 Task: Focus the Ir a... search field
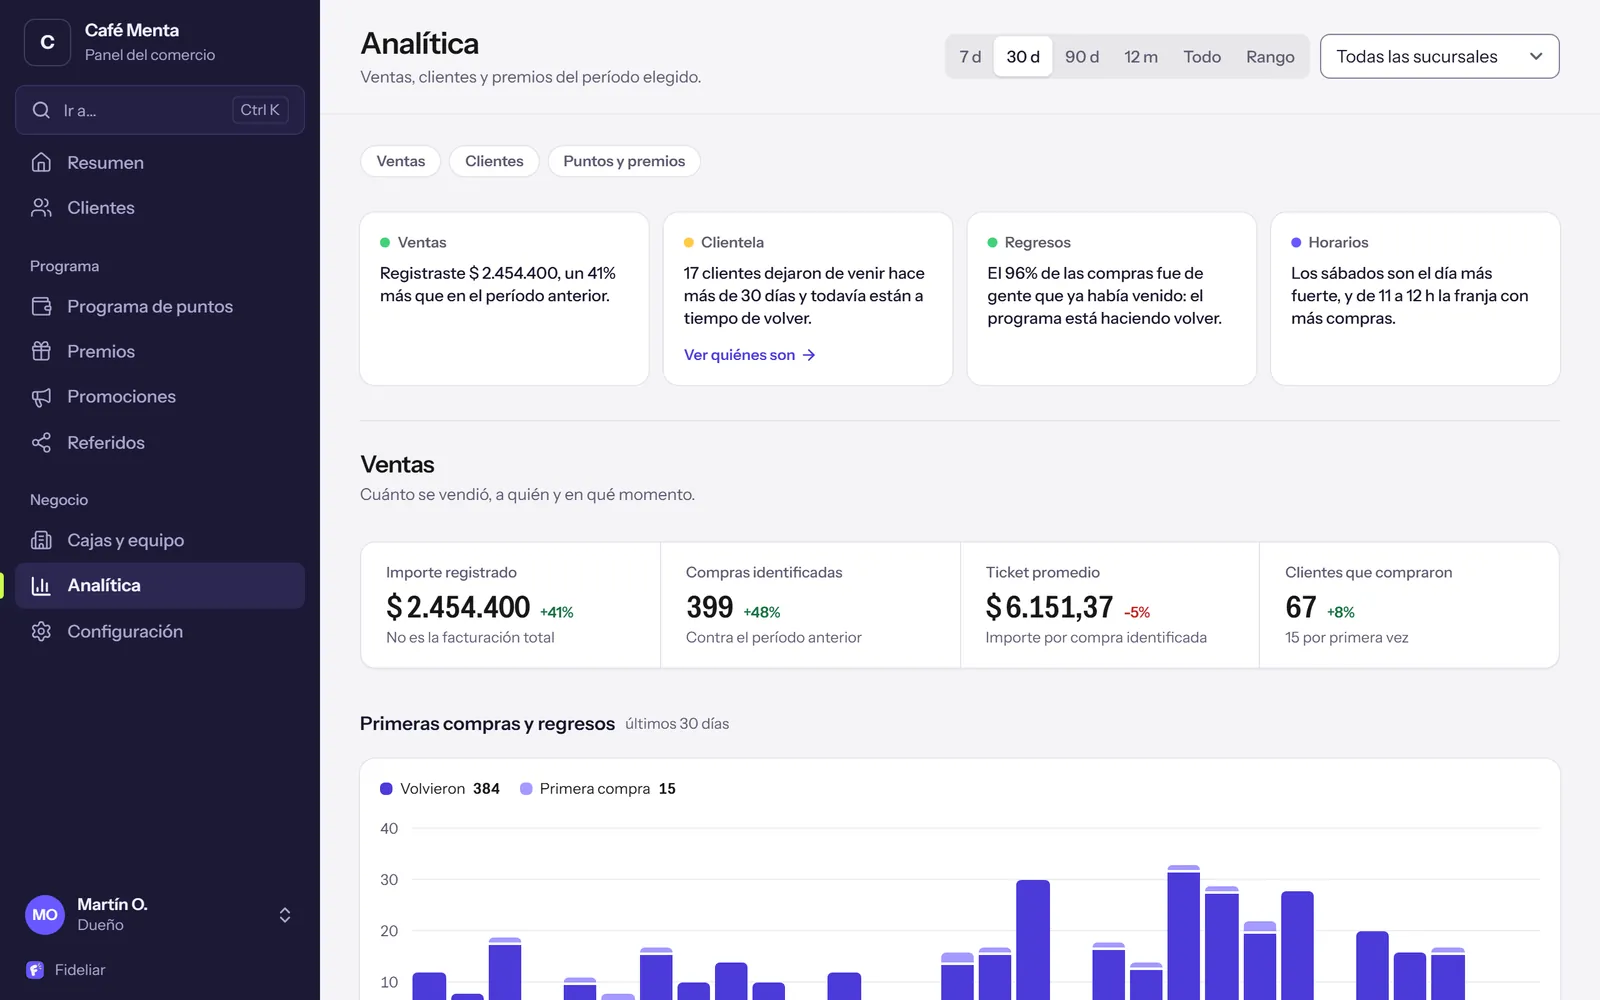coord(160,110)
